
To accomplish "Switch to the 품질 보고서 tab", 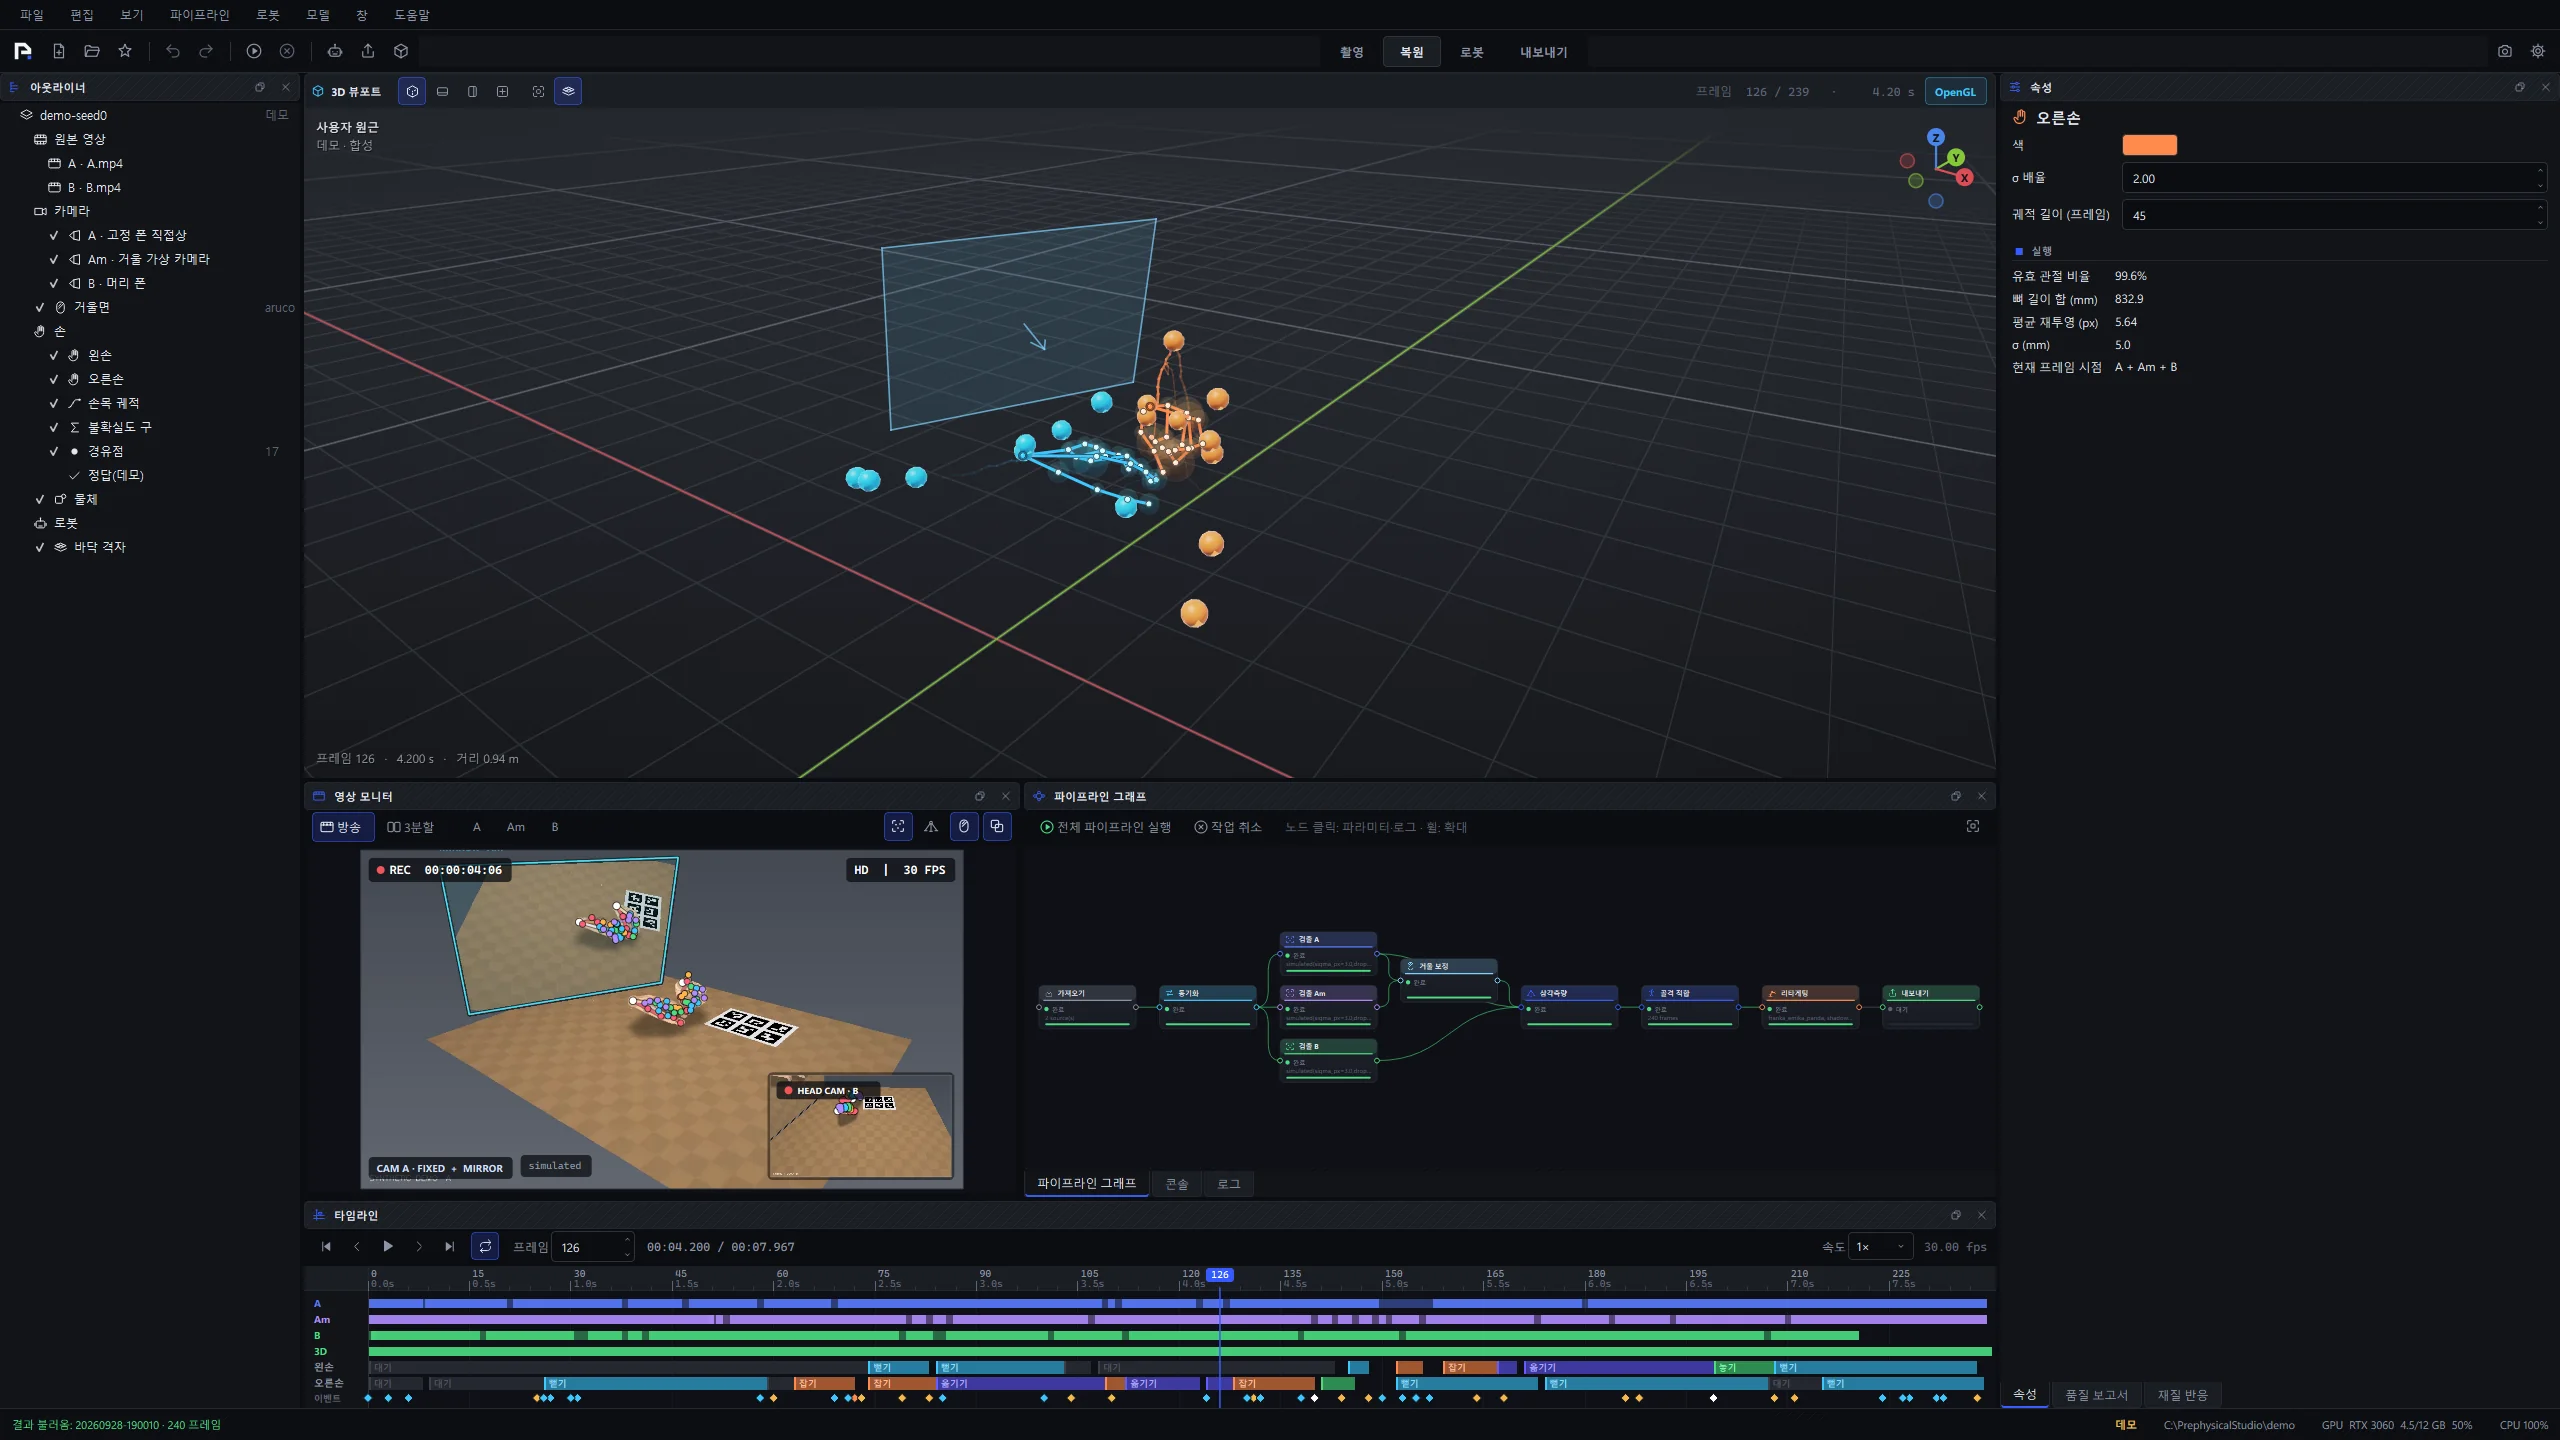I will (x=2096, y=1394).
